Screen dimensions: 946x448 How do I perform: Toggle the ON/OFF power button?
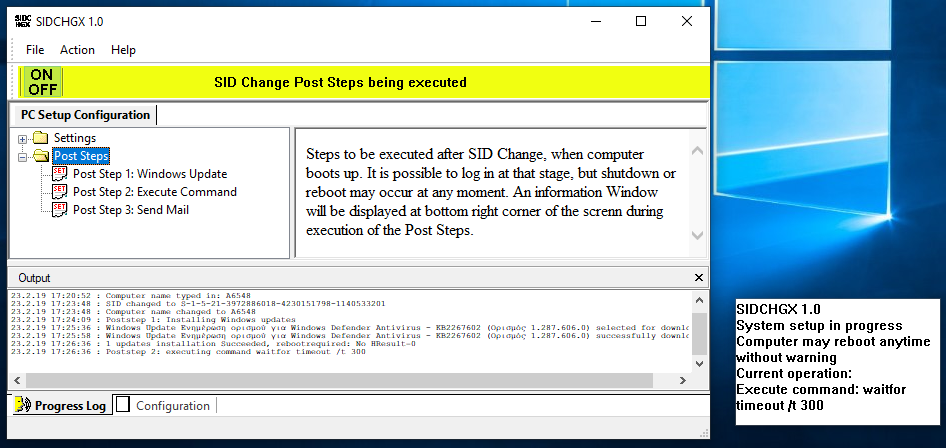pos(42,82)
